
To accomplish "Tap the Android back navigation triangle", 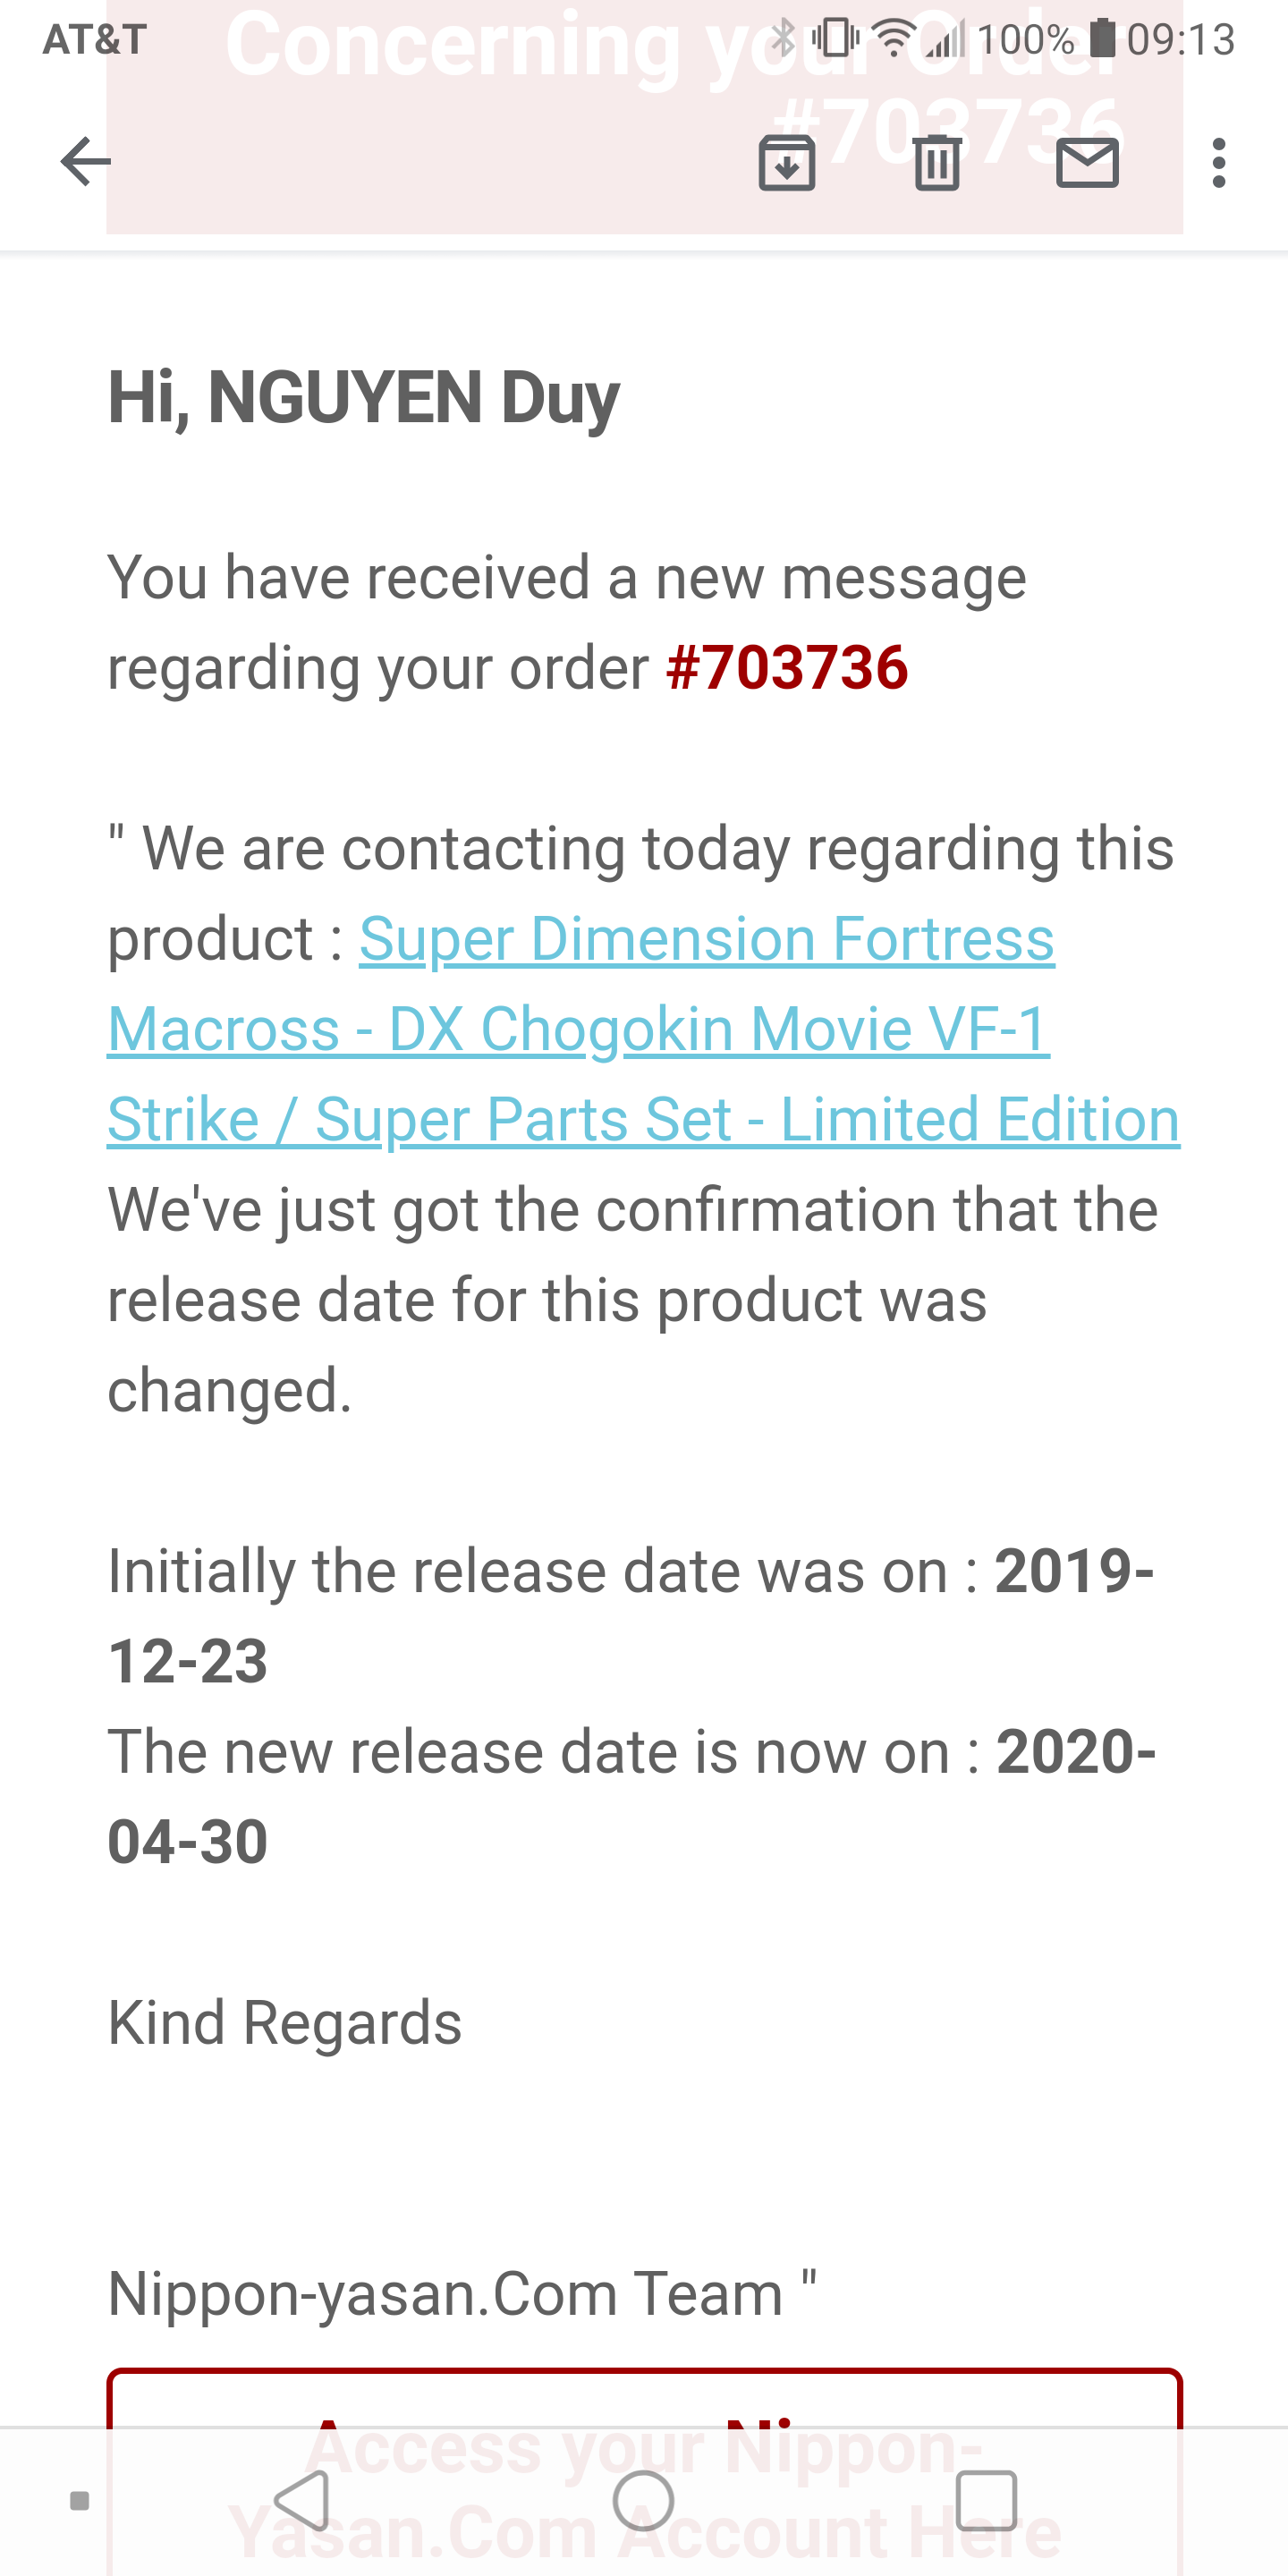I will coord(302,2501).
